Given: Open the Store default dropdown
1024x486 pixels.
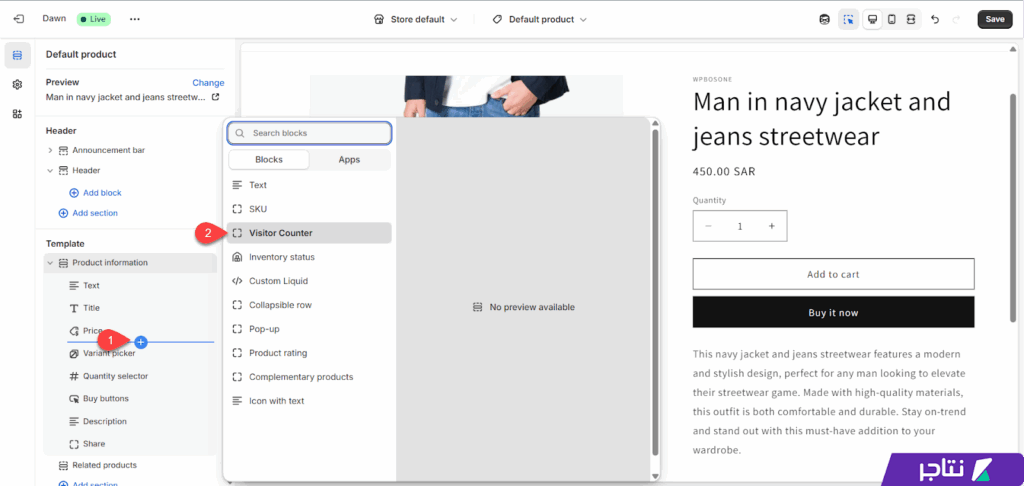Looking at the screenshot, I should (x=415, y=19).
